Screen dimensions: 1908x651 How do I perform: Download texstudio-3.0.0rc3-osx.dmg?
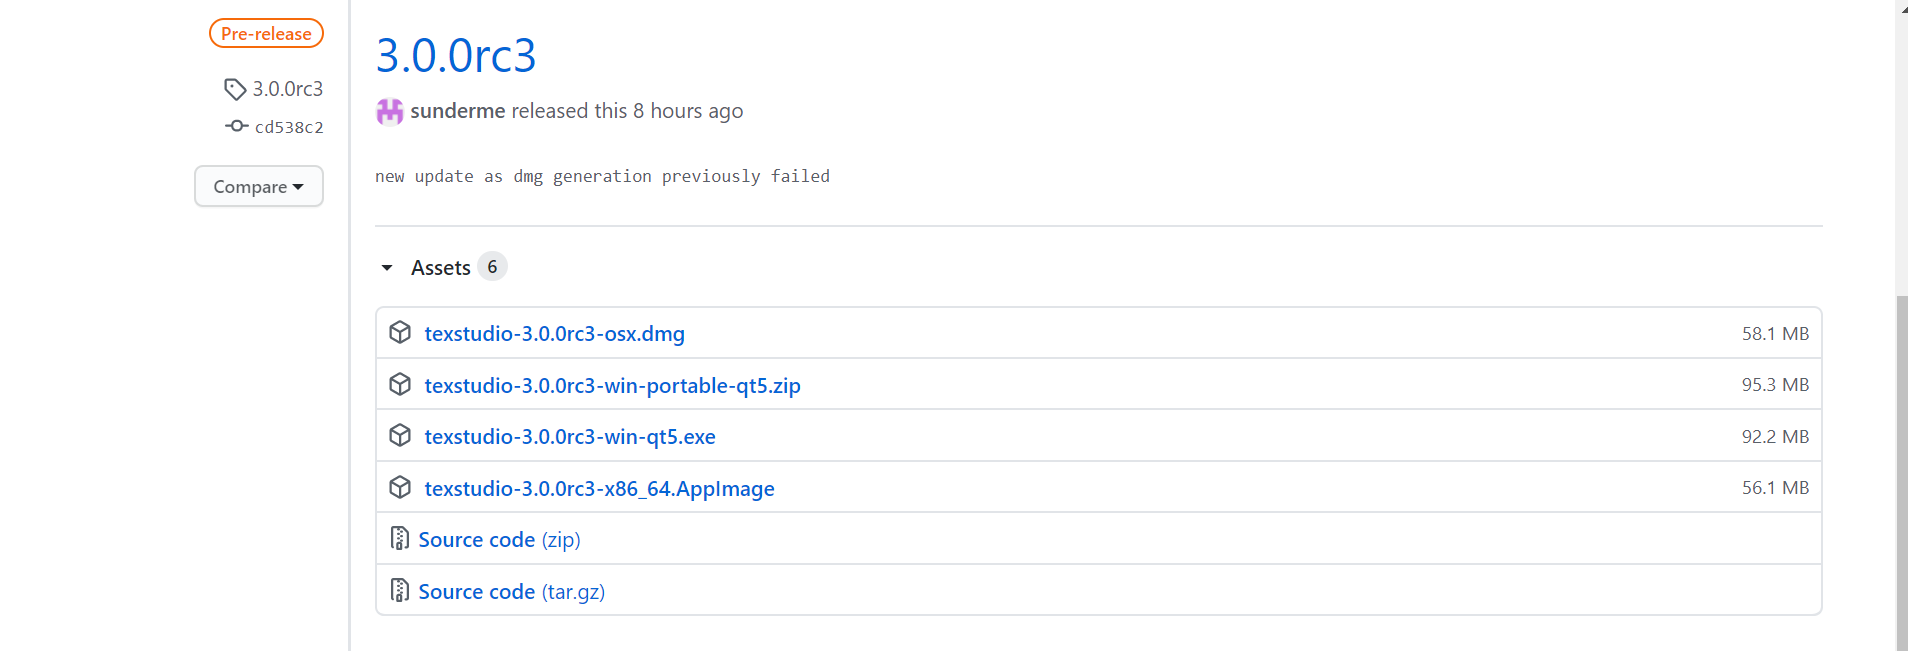point(554,334)
